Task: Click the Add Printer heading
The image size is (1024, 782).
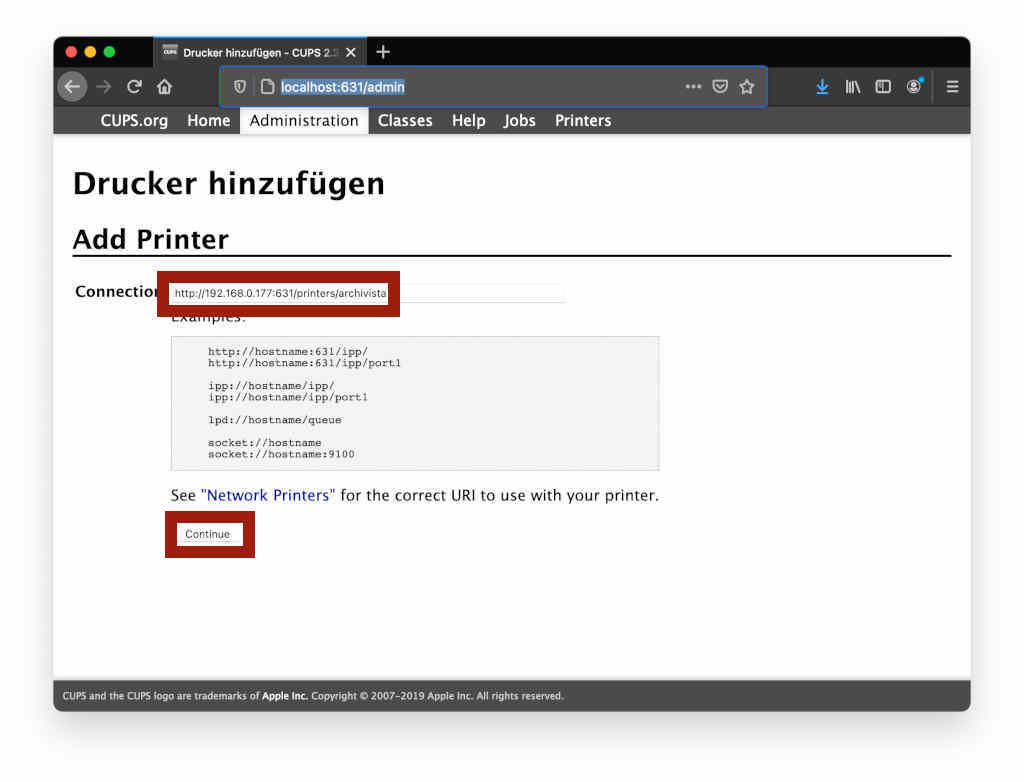Action: [150, 239]
